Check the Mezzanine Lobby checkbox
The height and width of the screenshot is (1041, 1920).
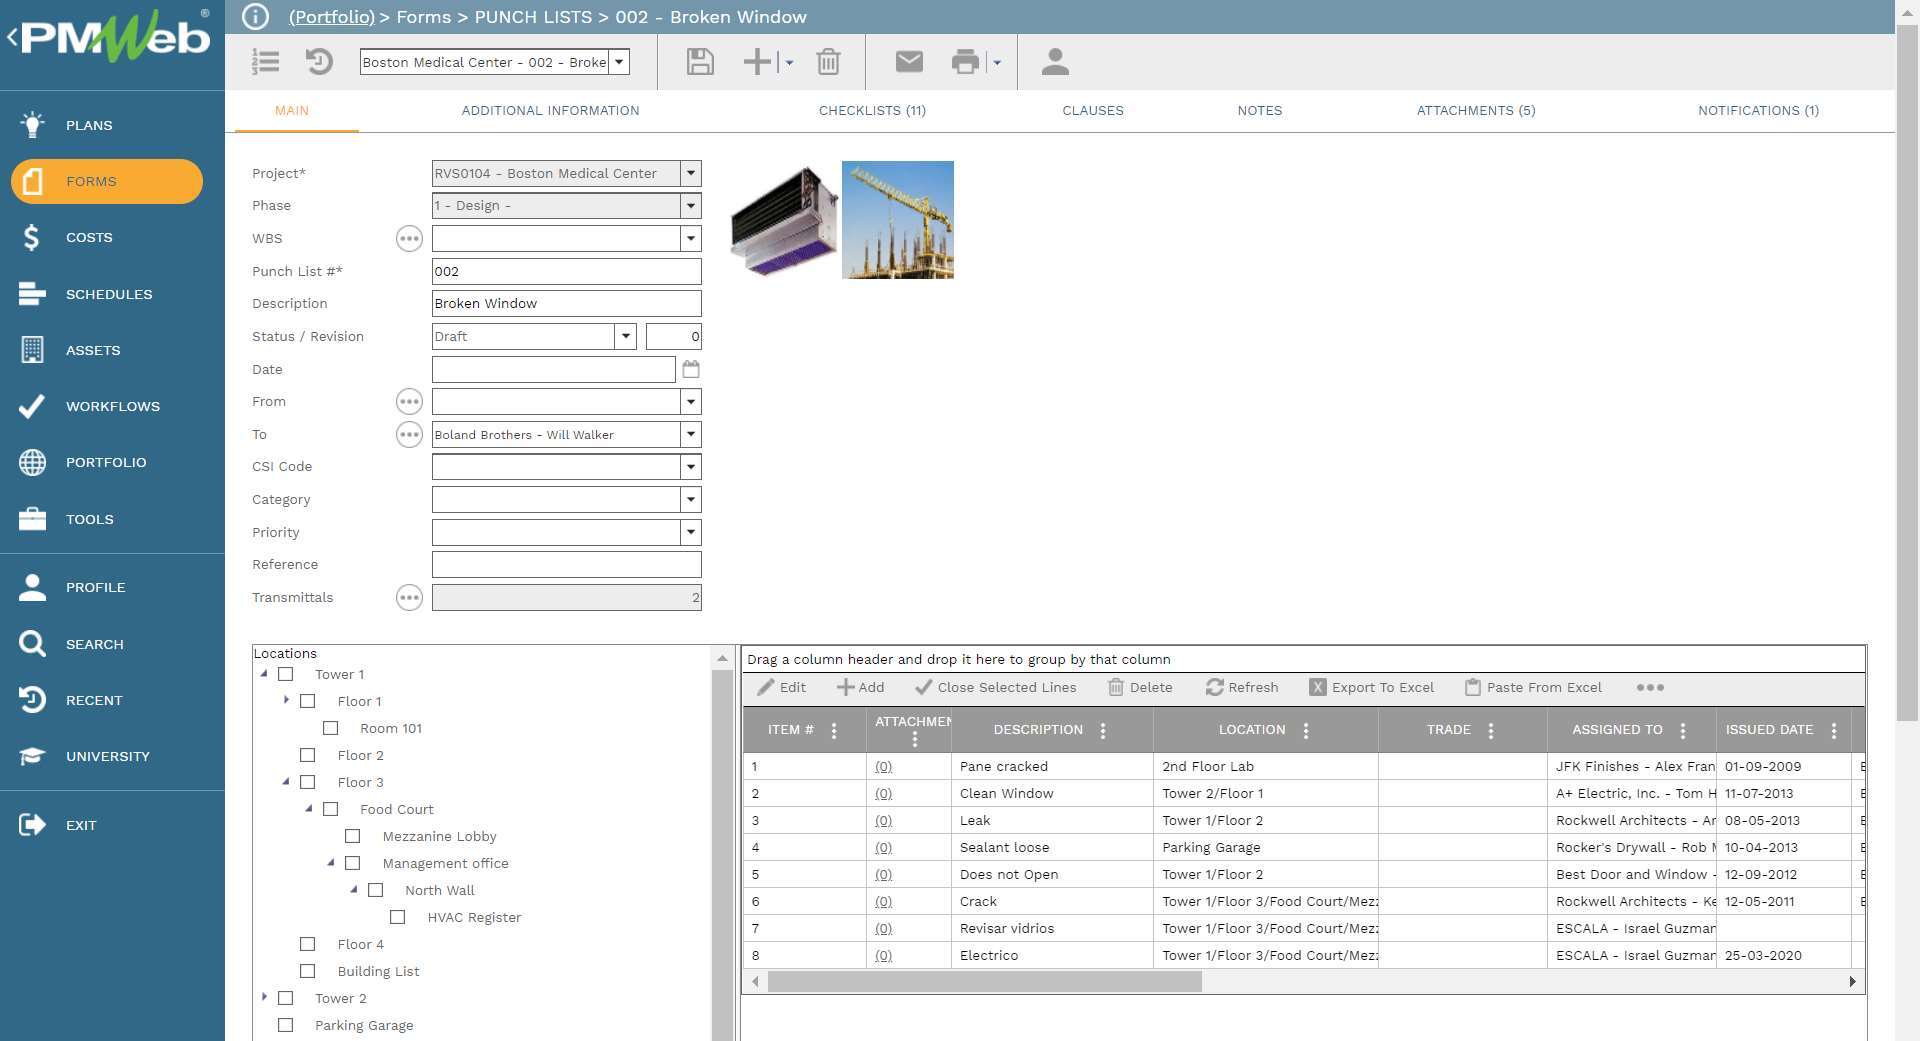pyautogui.click(x=353, y=836)
